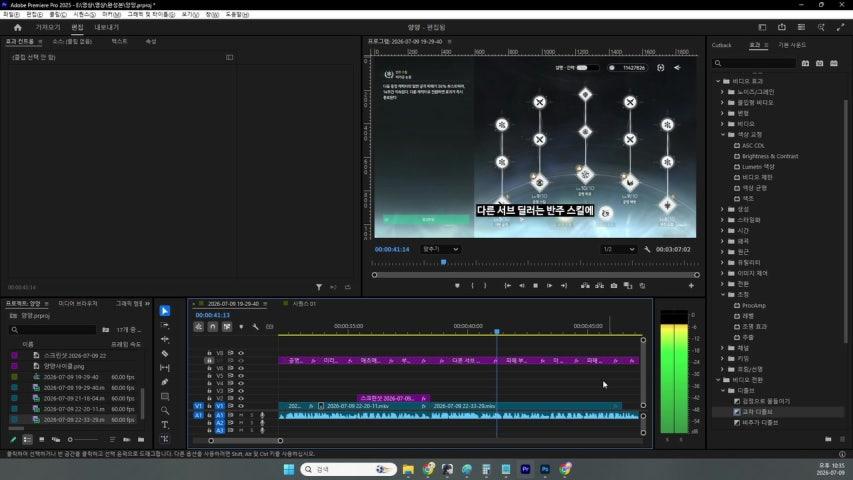The width and height of the screenshot is (853, 480).
Task: Click the filter funnel icon in Effect Controls
Action: point(319,287)
